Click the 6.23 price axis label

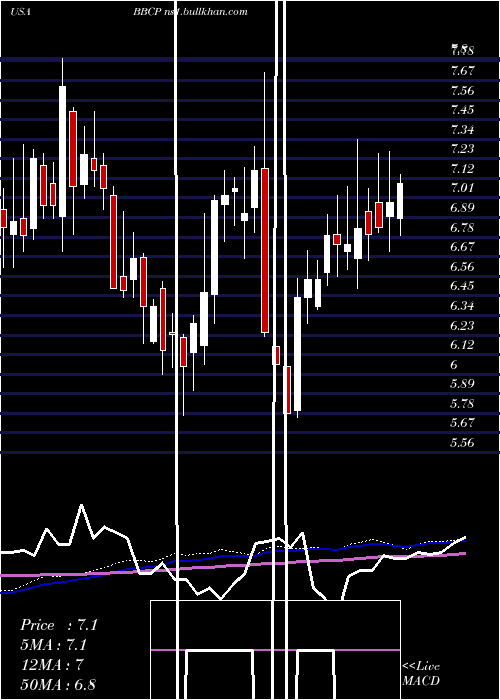point(462,325)
